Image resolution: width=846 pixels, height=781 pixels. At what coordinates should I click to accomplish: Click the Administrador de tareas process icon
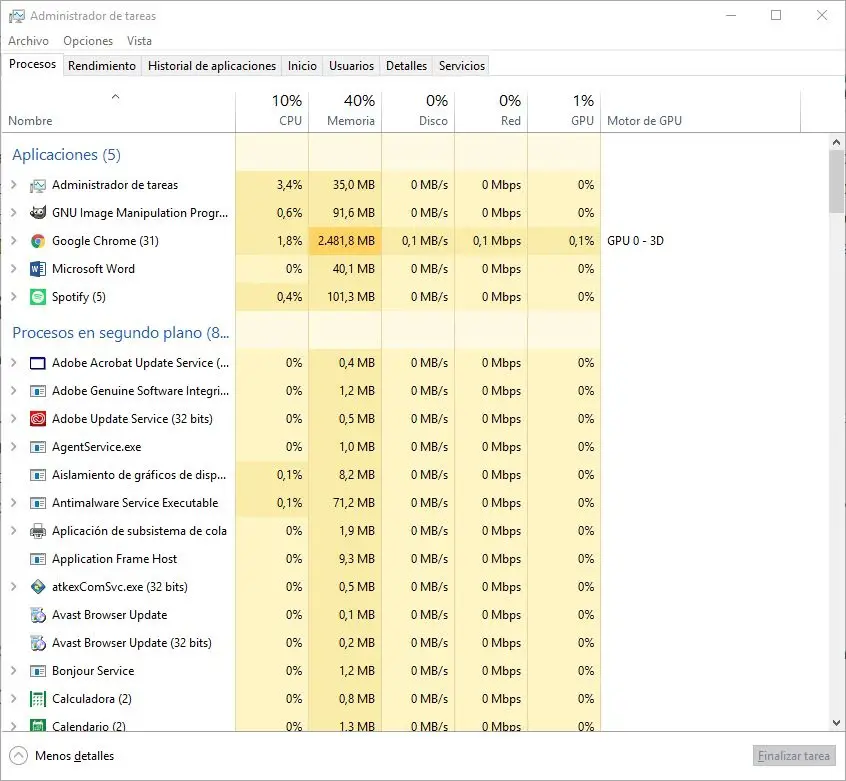click(x=38, y=186)
